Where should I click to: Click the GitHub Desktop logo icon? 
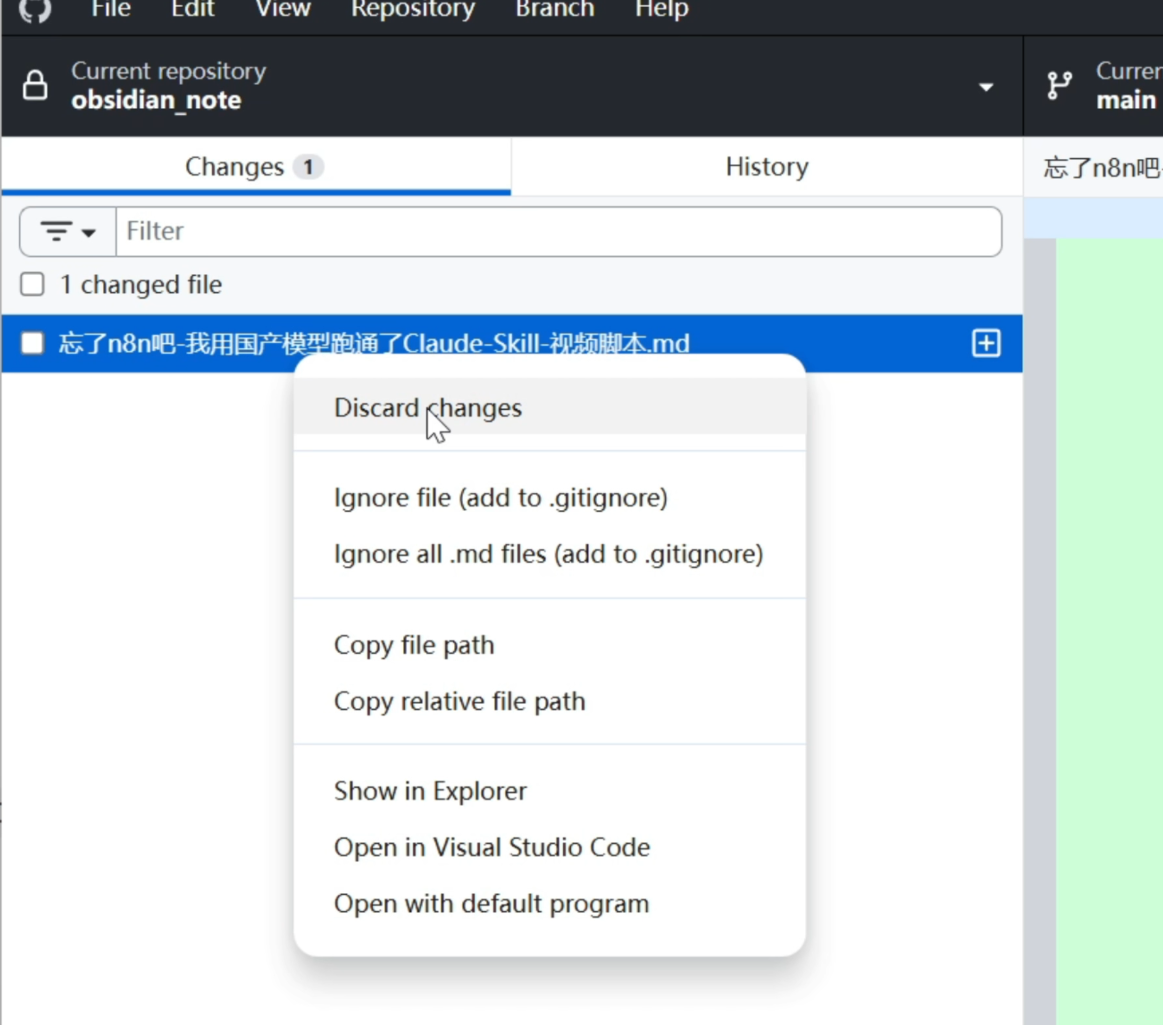tap(35, 10)
